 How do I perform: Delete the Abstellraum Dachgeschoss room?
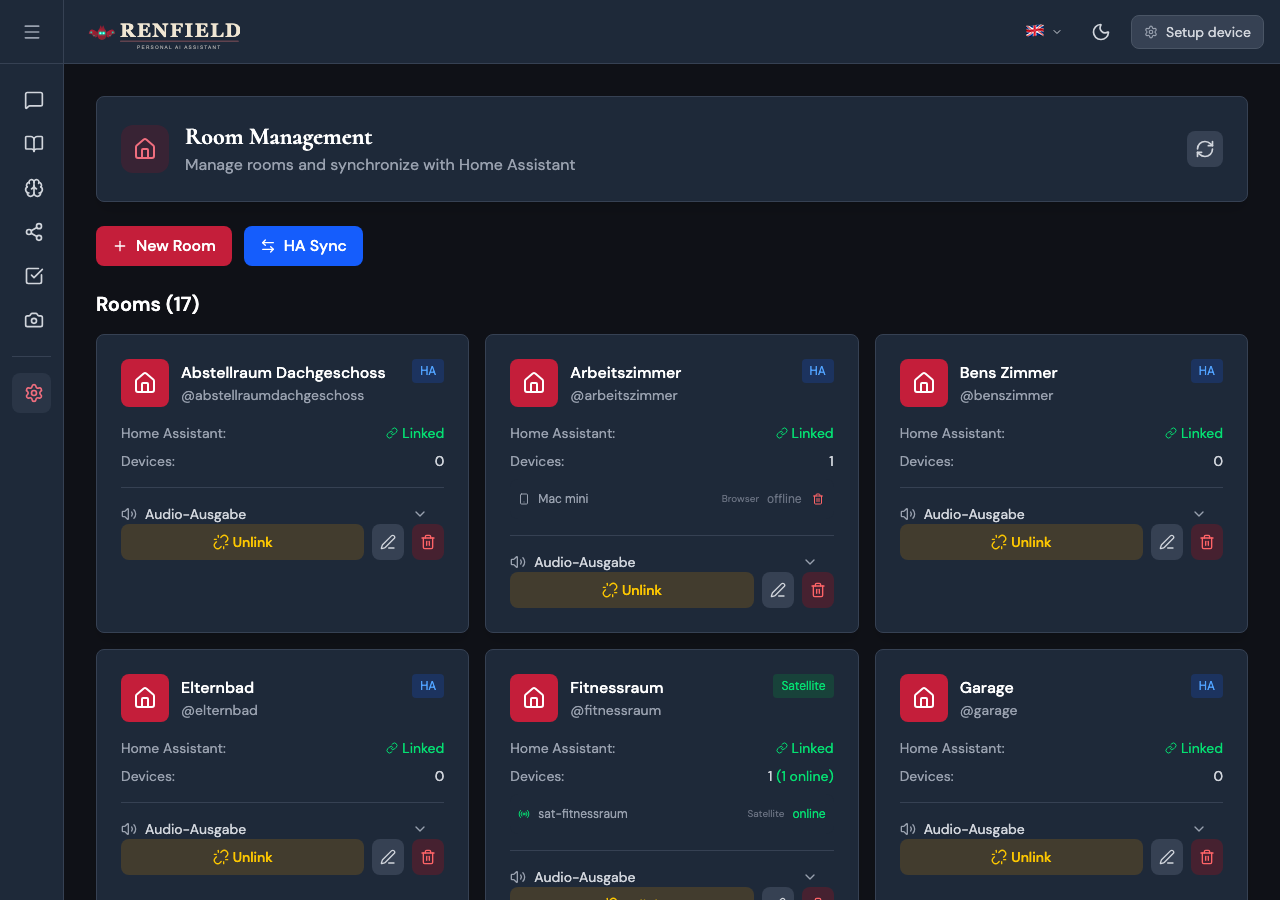pyautogui.click(x=428, y=542)
